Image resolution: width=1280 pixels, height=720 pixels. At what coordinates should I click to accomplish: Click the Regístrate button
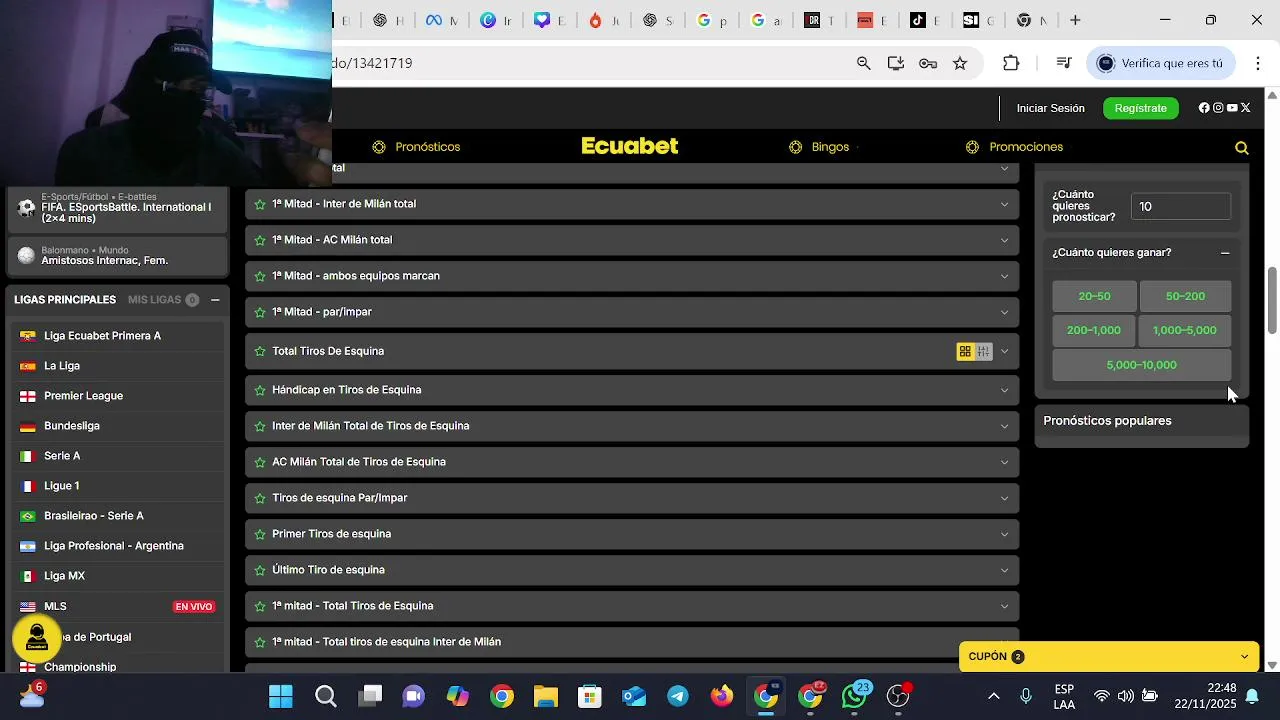[x=1141, y=108]
